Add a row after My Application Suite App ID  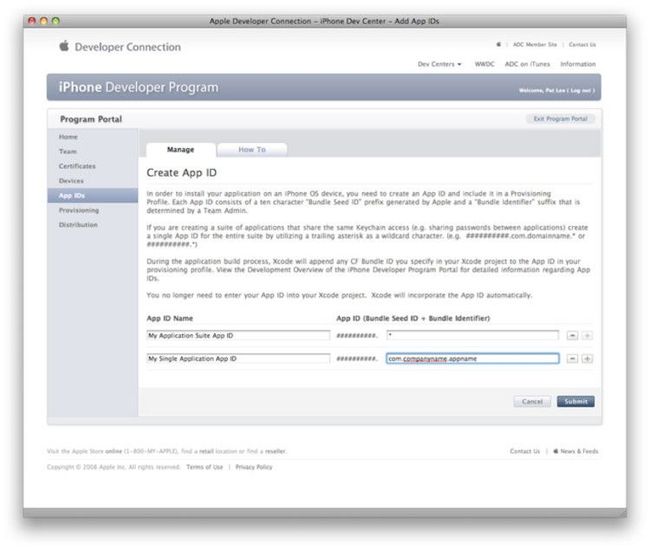[x=587, y=335]
